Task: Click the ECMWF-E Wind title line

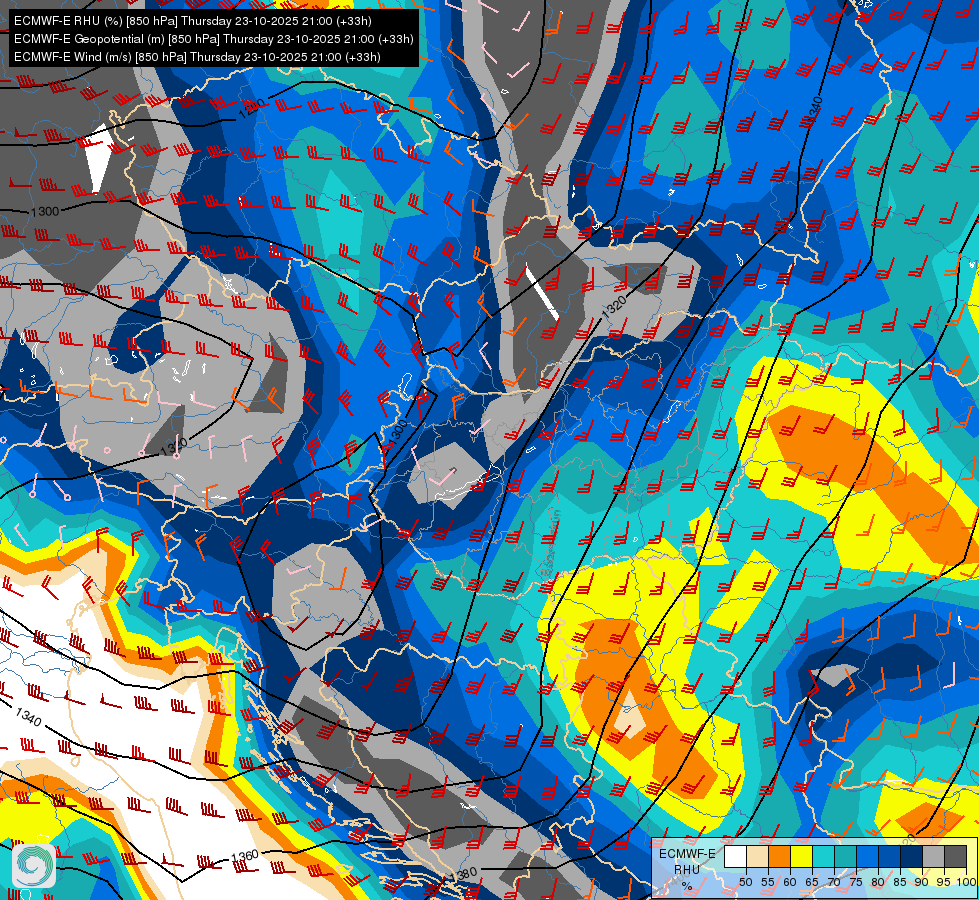Action: point(197,57)
